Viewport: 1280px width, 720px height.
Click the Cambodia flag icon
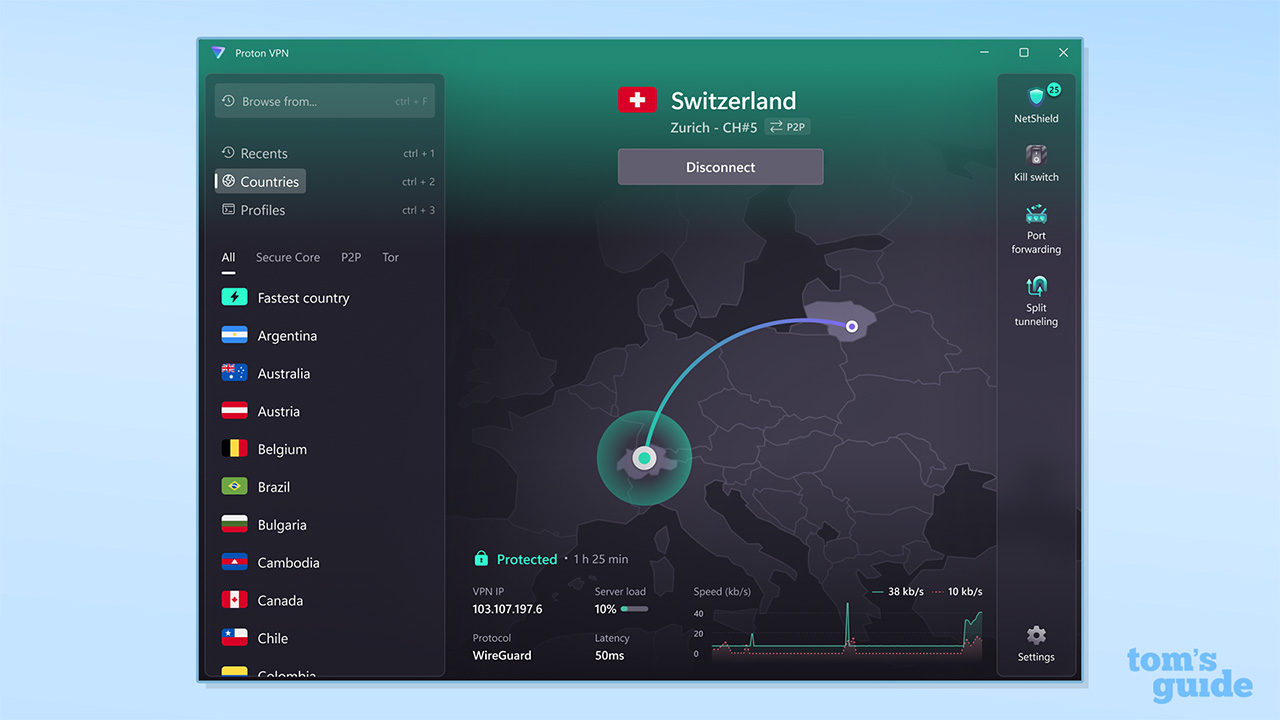234,562
